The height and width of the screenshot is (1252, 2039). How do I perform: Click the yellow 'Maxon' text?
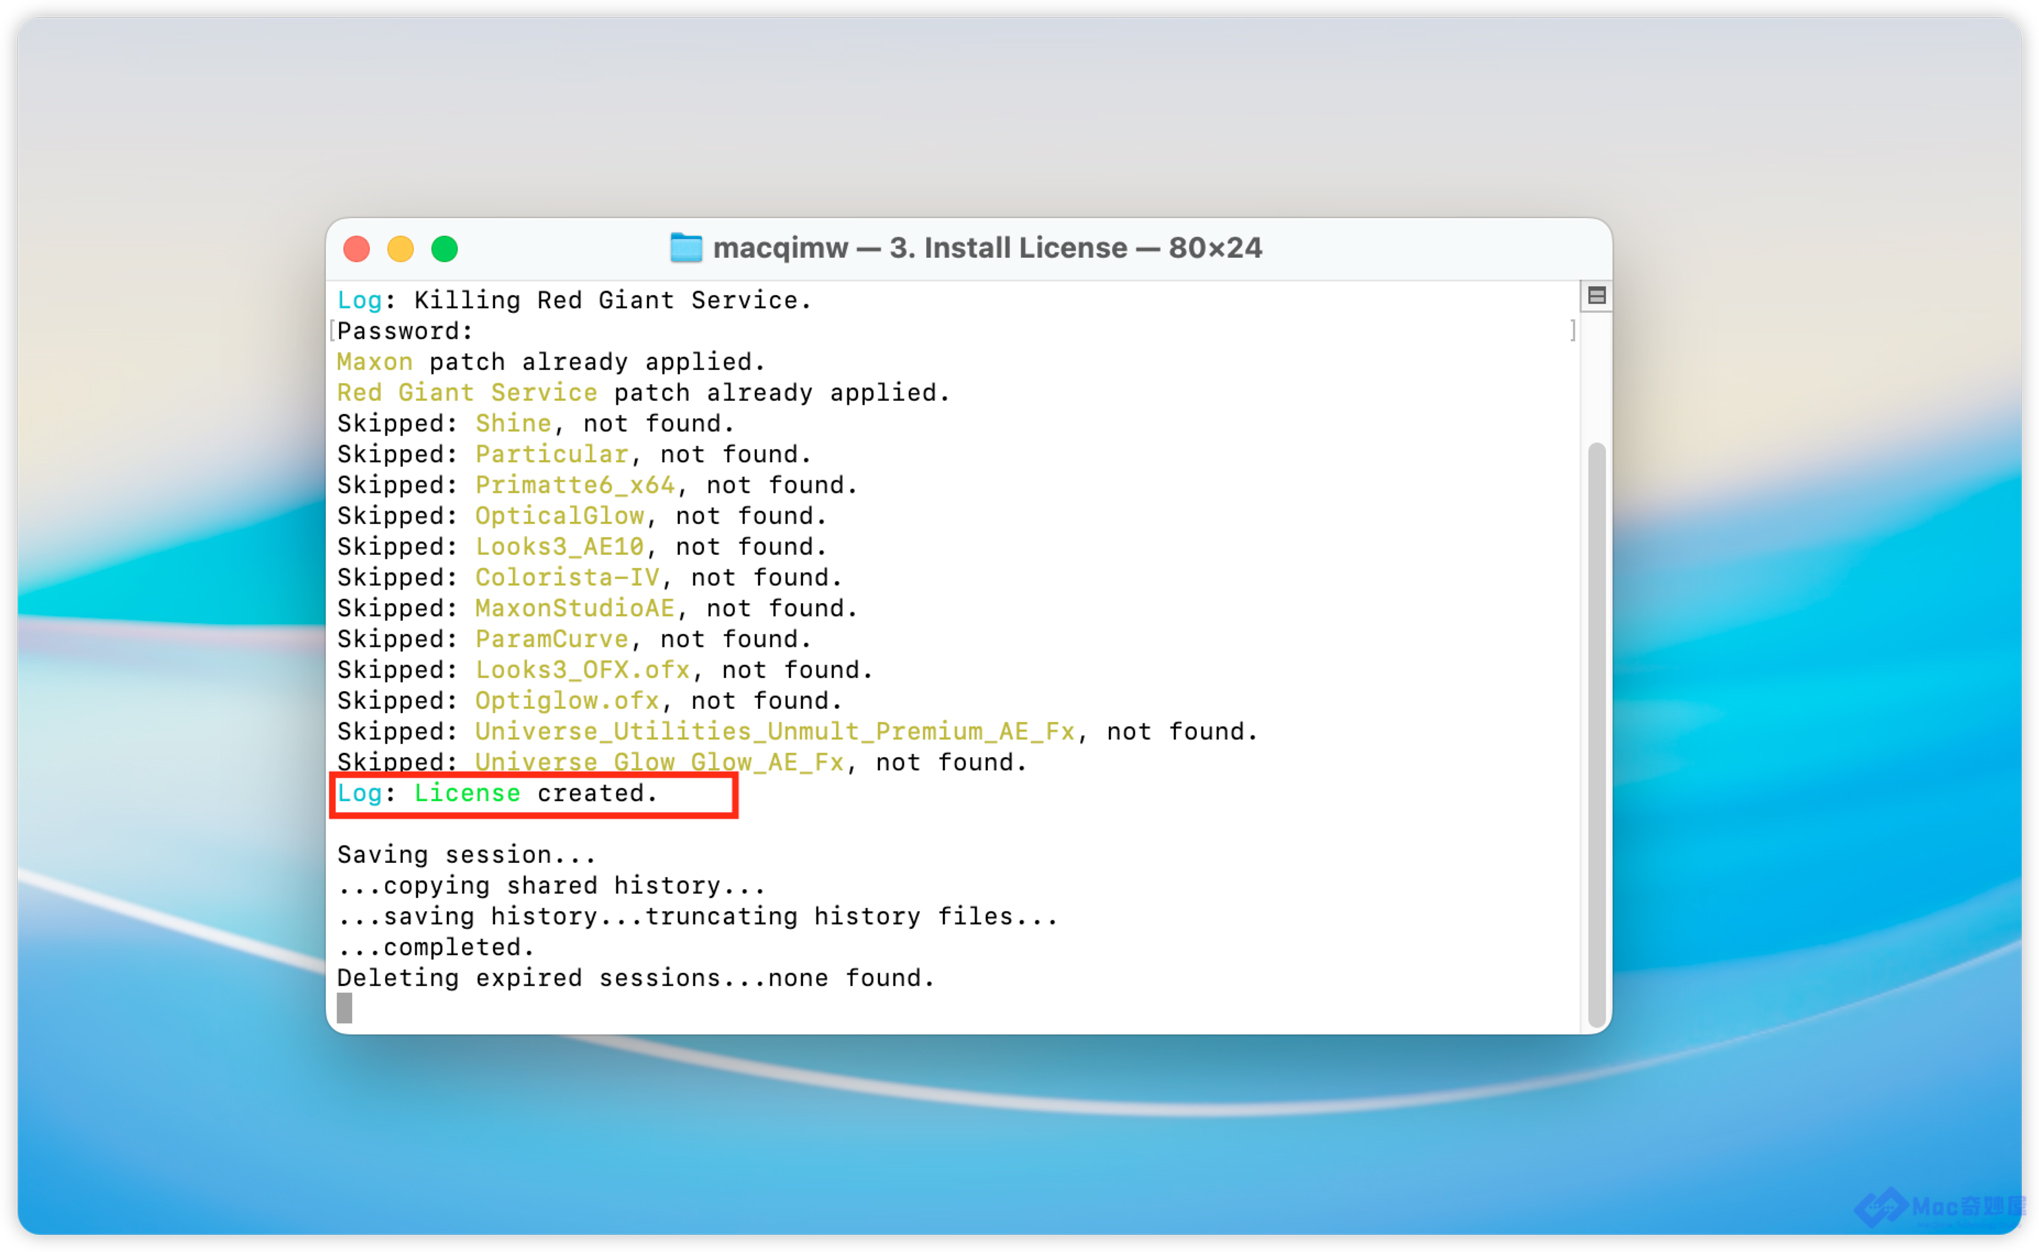(x=374, y=362)
